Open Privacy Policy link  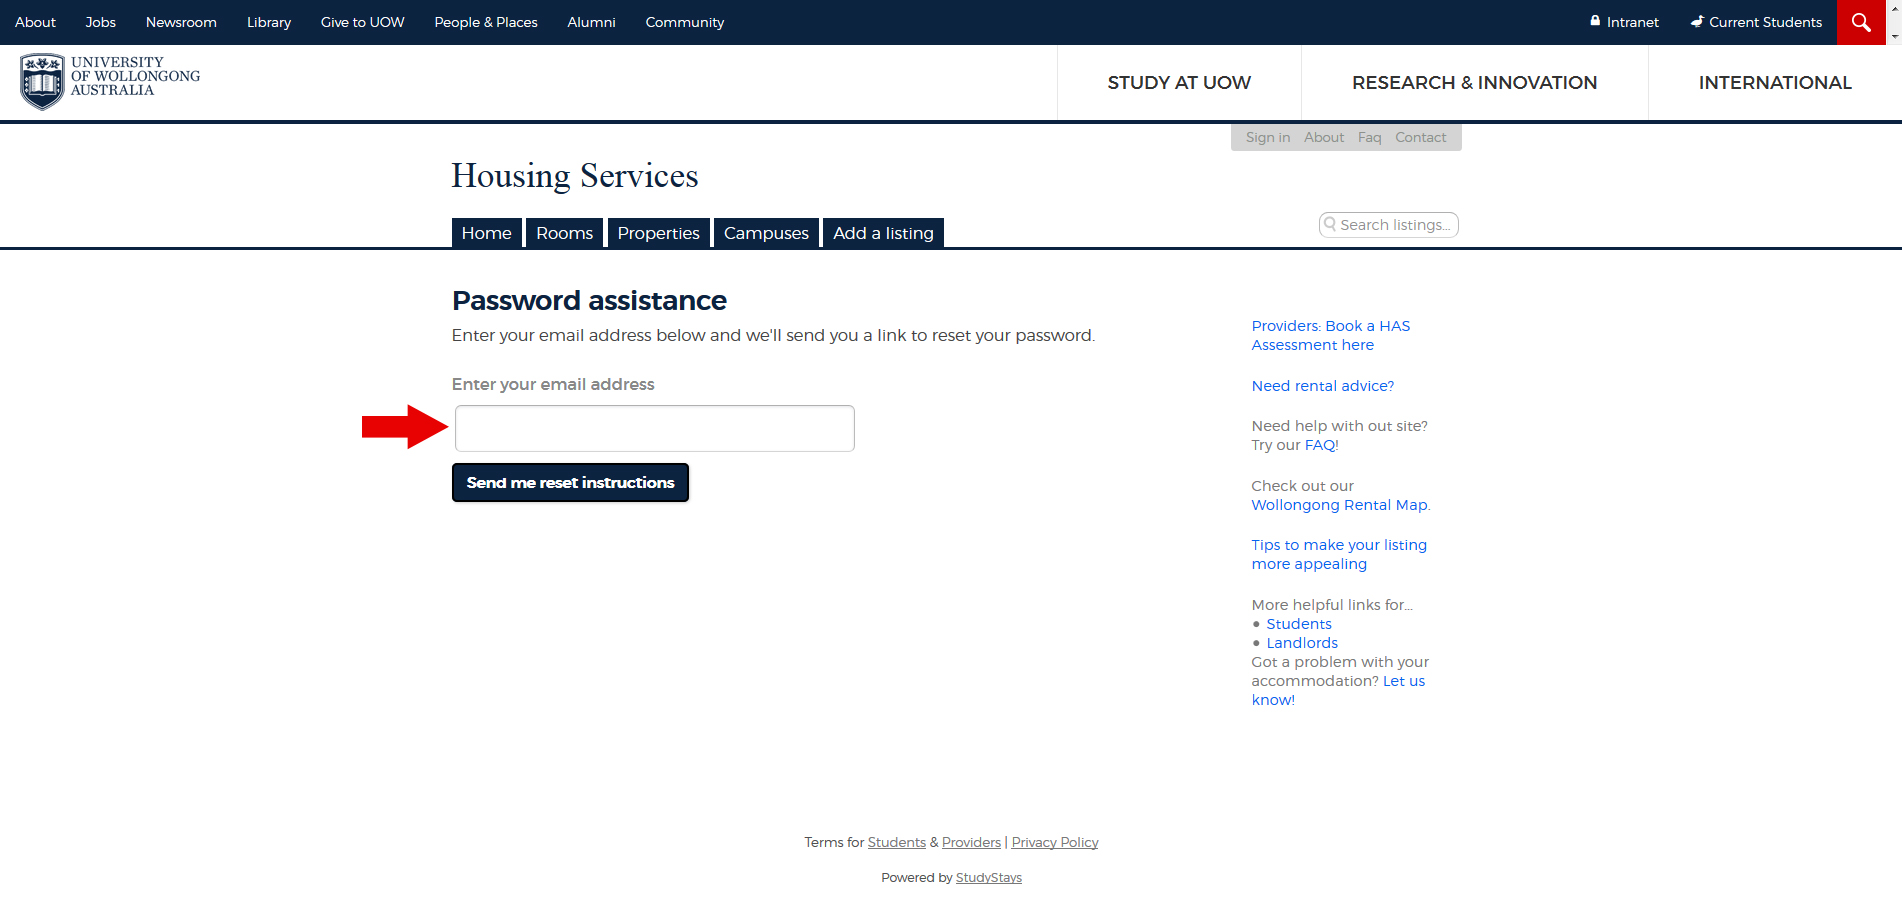pyautogui.click(x=1055, y=843)
